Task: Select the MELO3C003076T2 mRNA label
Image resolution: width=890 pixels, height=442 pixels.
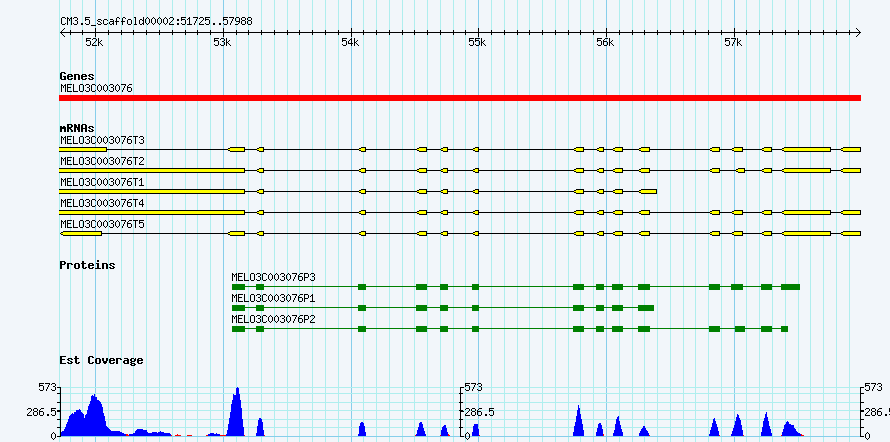Action: coord(102,161)
